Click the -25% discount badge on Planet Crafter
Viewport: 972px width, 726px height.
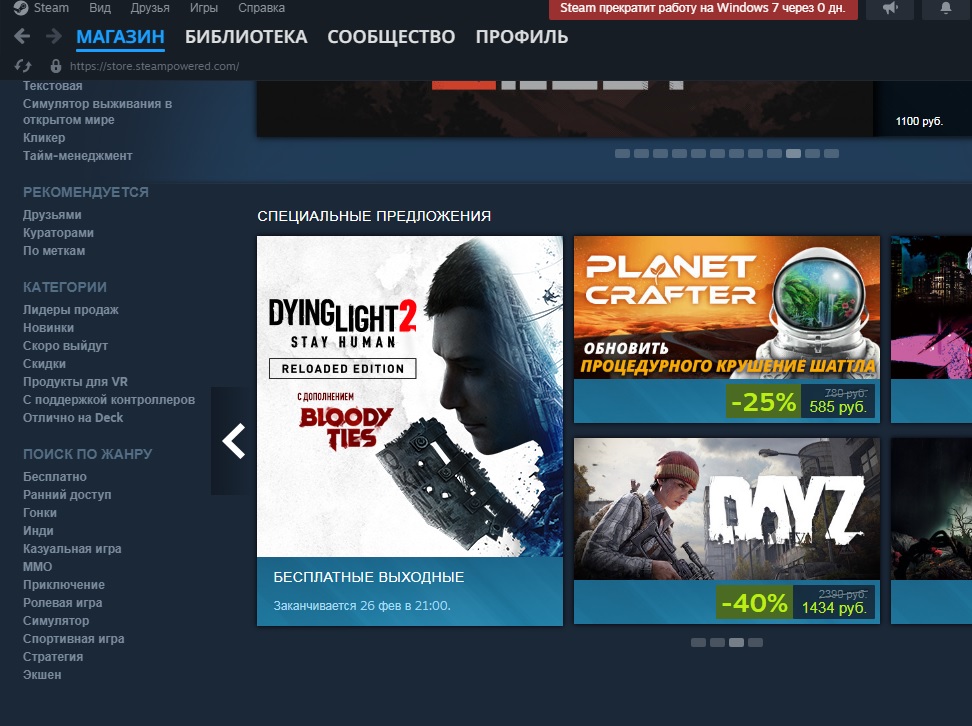point(763,402)
